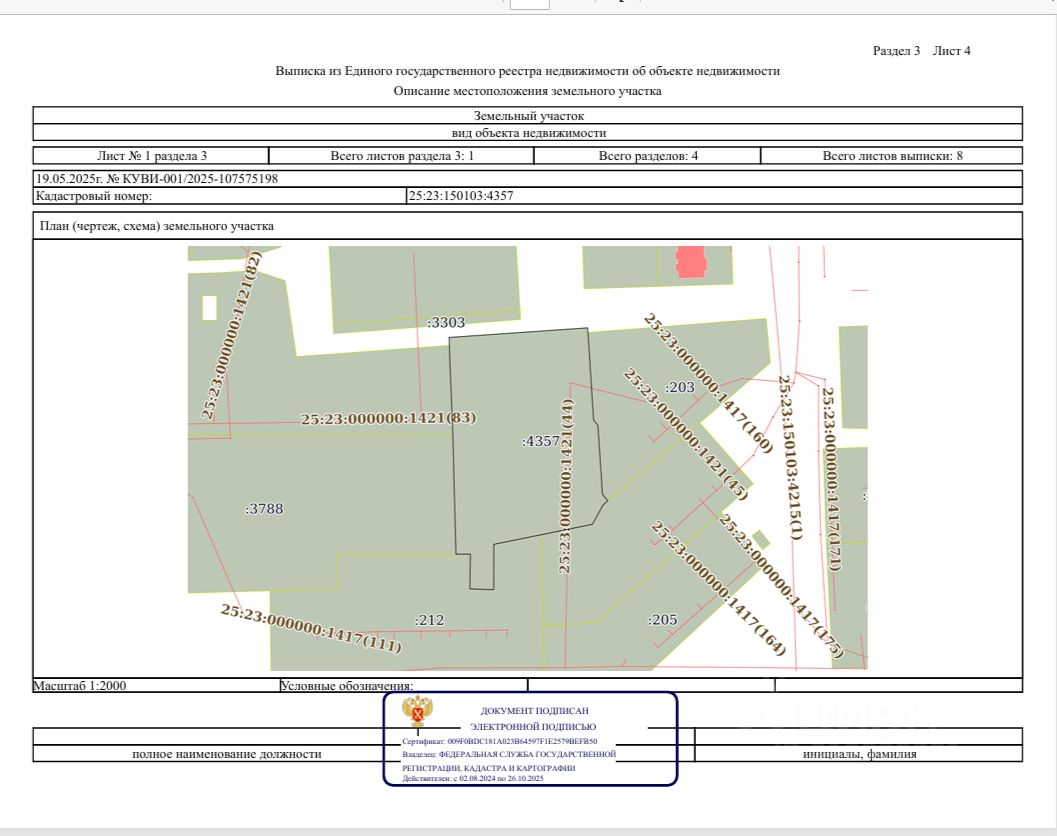This screenshot has width=1057, height=836.
Task: Click request number 'КУВИ-001/2025-107575198' row
Action: (x=528, y=179)
